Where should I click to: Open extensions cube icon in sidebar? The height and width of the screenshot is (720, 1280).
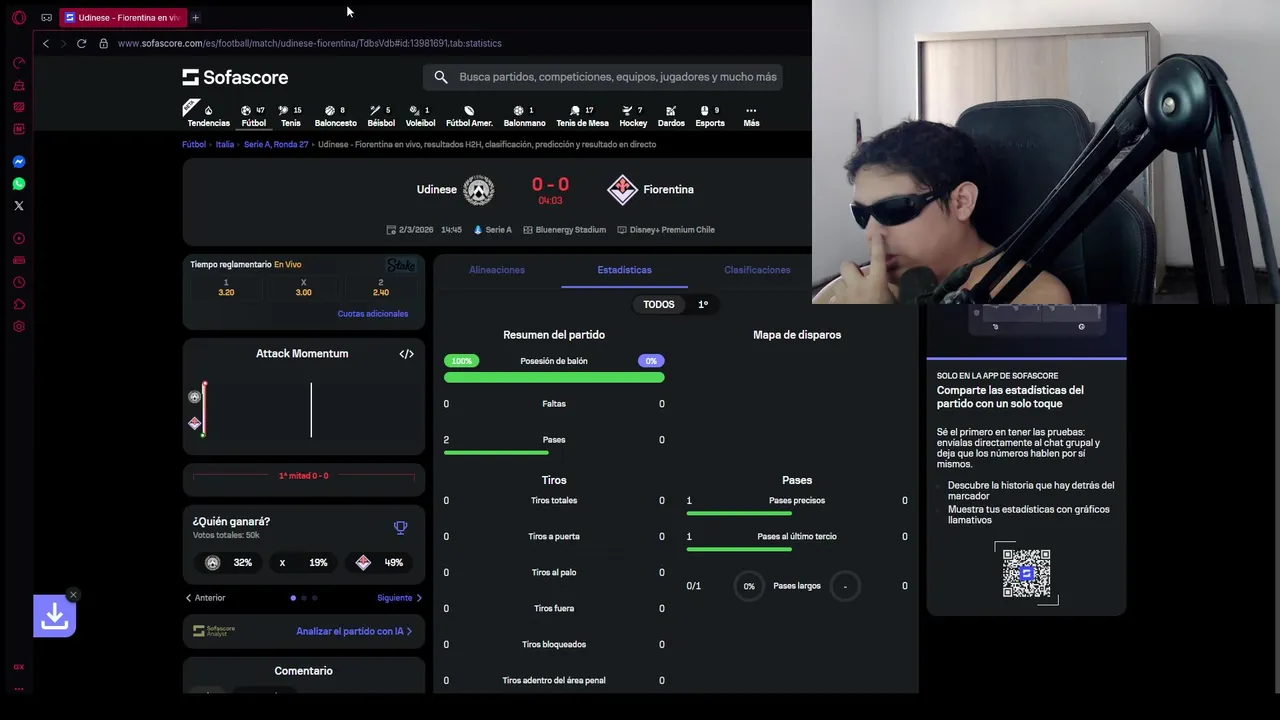(18, 305)
